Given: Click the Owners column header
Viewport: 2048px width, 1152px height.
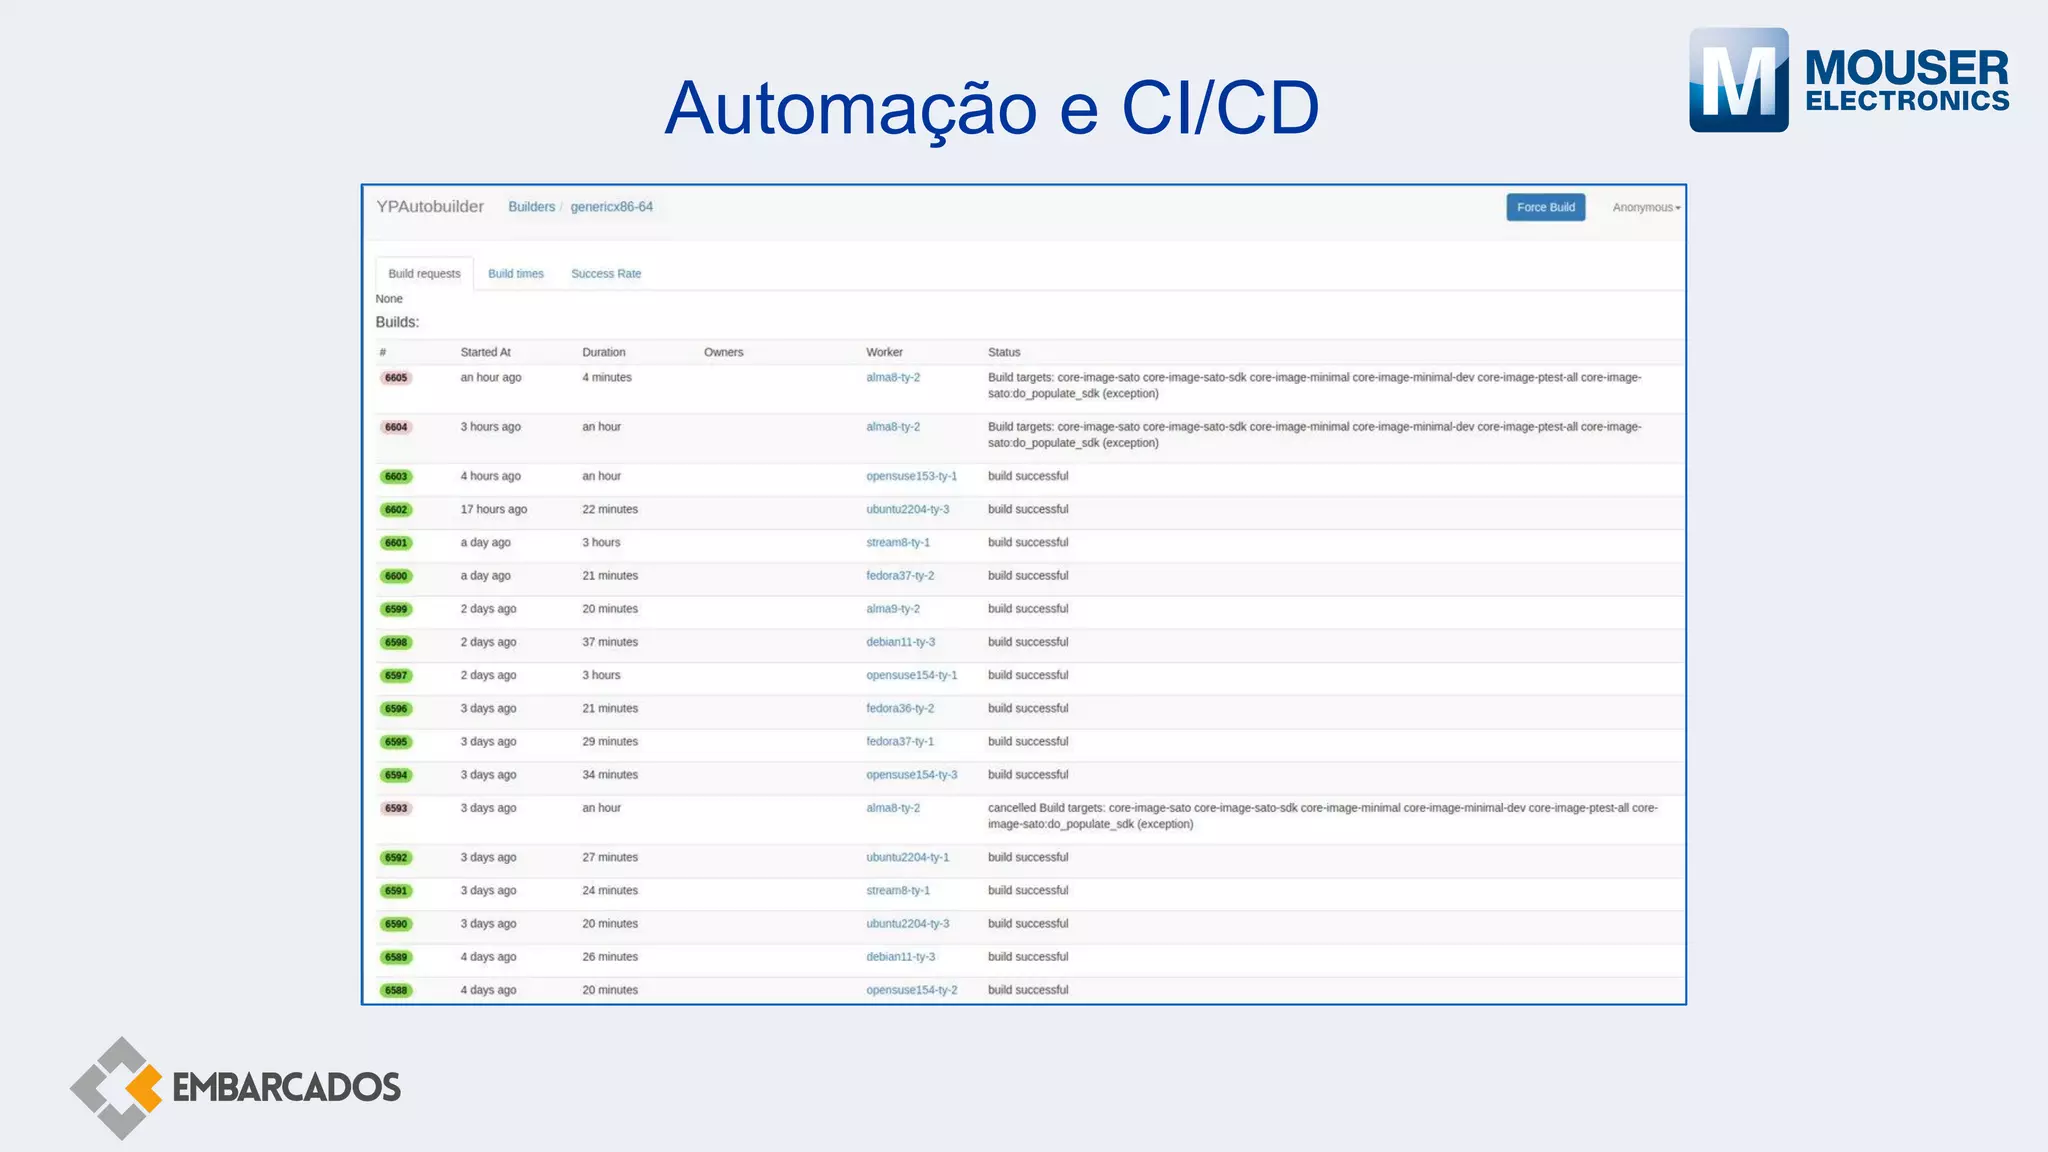Looking at the screenshot, I should click(x=723, y=352).
